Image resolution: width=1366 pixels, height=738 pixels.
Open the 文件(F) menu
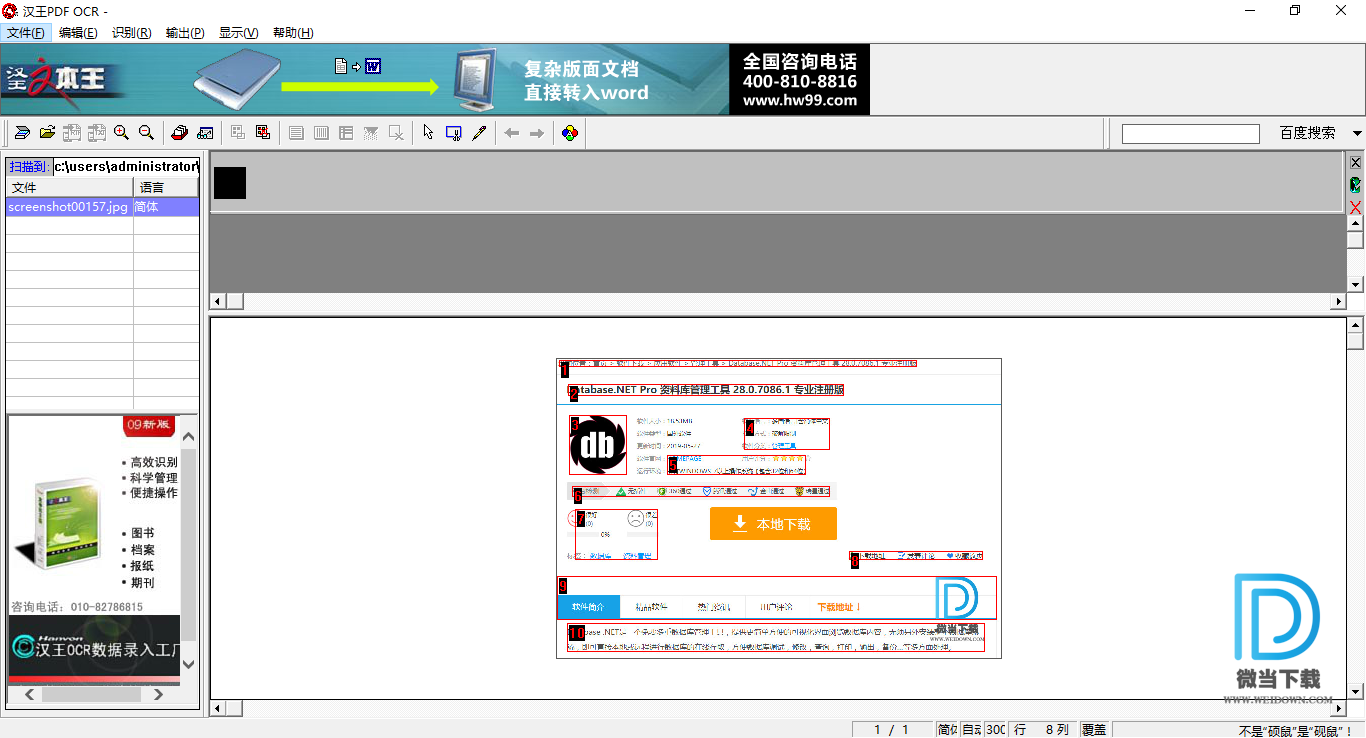tap(26, 33)
